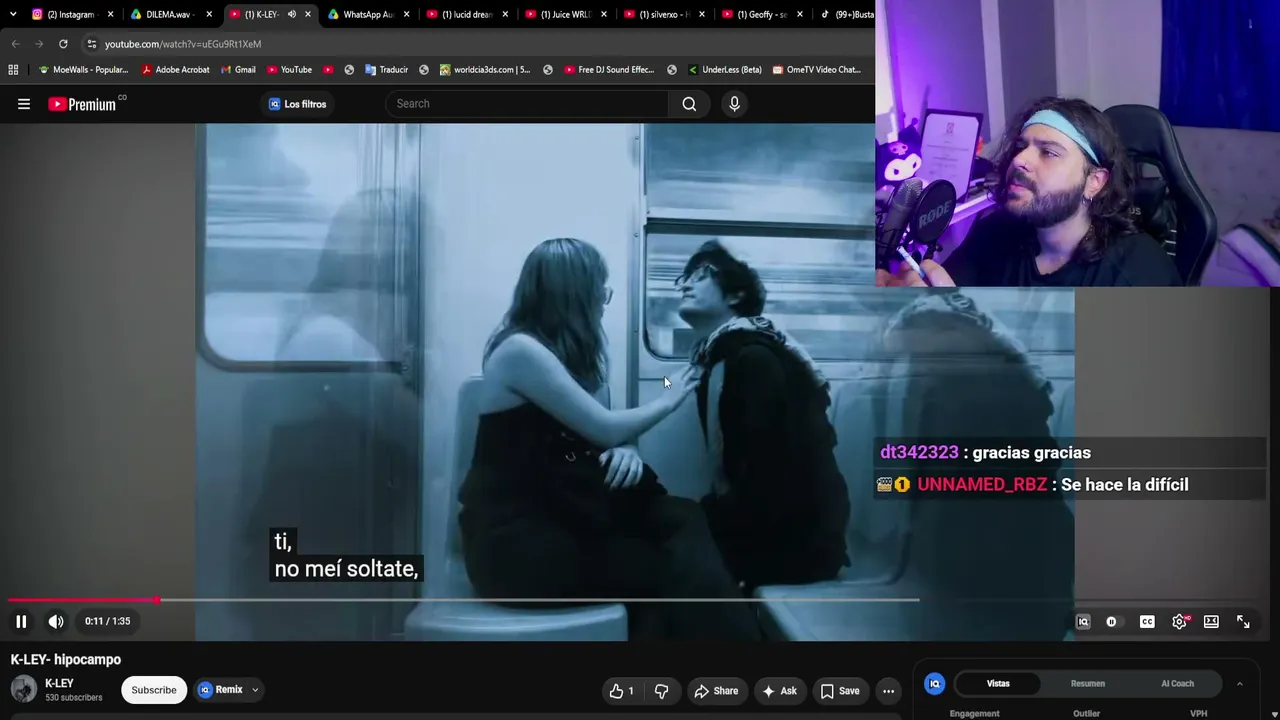Screen dimensions: 1280x720
Task: Mute the video player volume
Action: [x=56, y=621]
